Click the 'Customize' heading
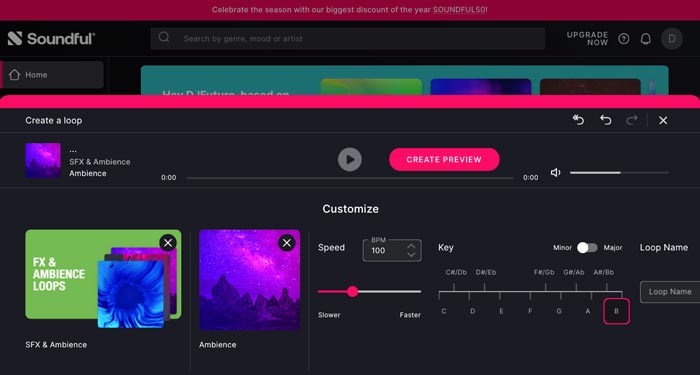 pyautogui.click(x=350, y=209)
